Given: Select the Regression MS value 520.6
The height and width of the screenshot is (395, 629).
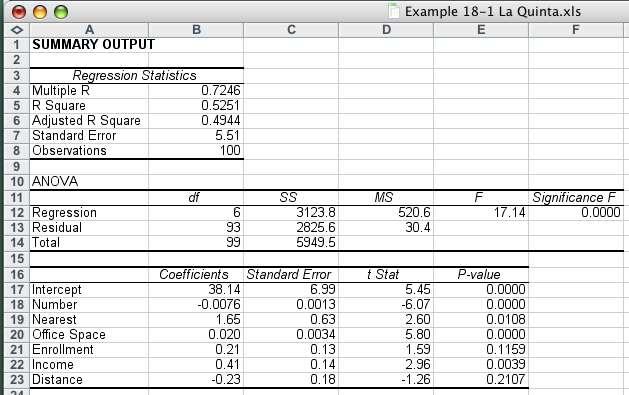Looking at the screenshot, I should (386, 213).
